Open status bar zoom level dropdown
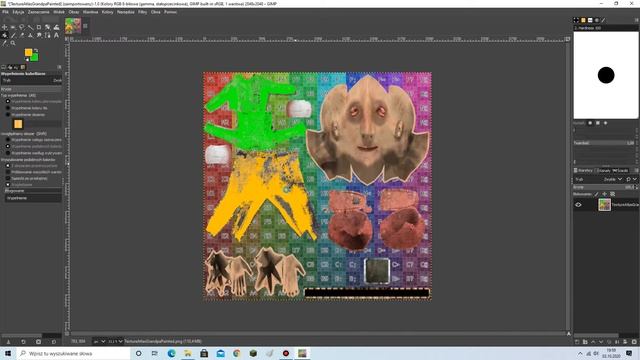The image size is (640, 360). click(x=116, y=341)
